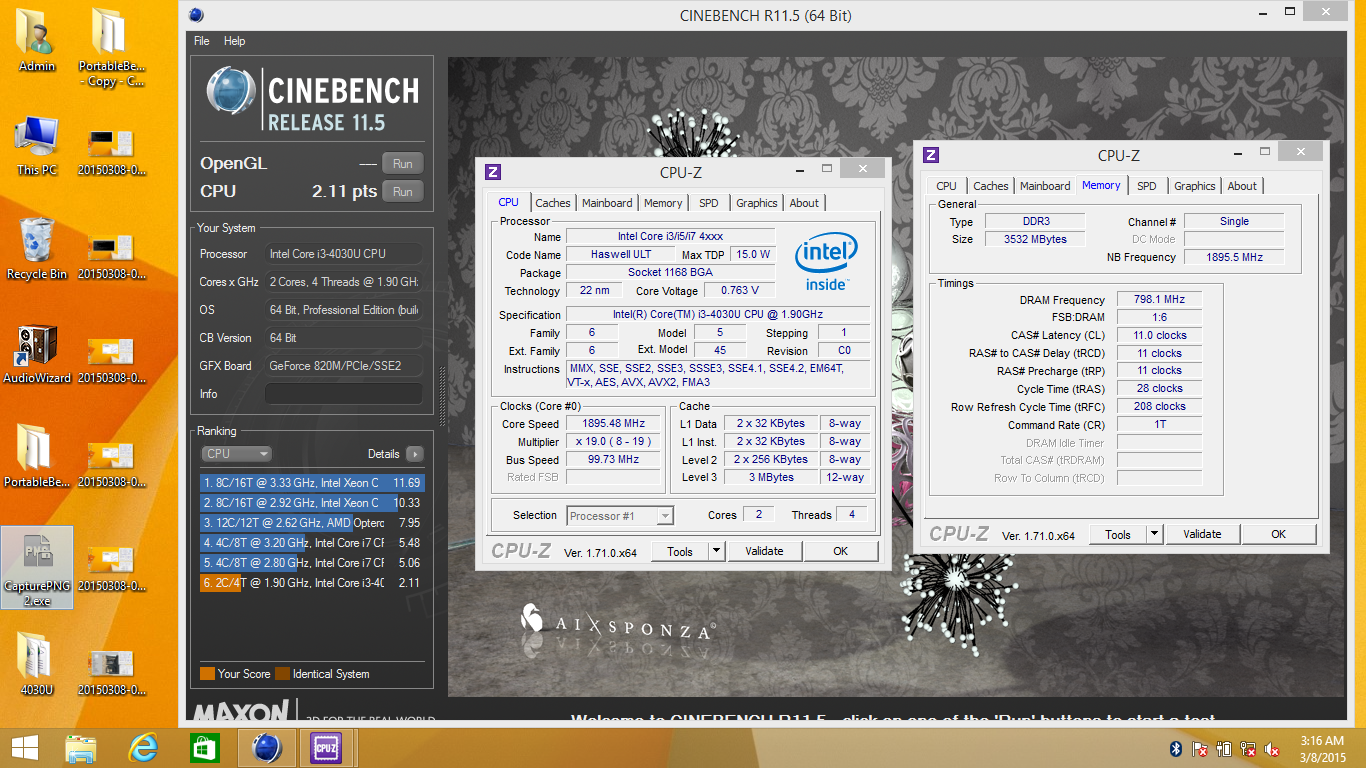Open Caches tab in CPU-Z Memory window
The height and width of the screenshot is (768, 1366).
tap(991, 186)
